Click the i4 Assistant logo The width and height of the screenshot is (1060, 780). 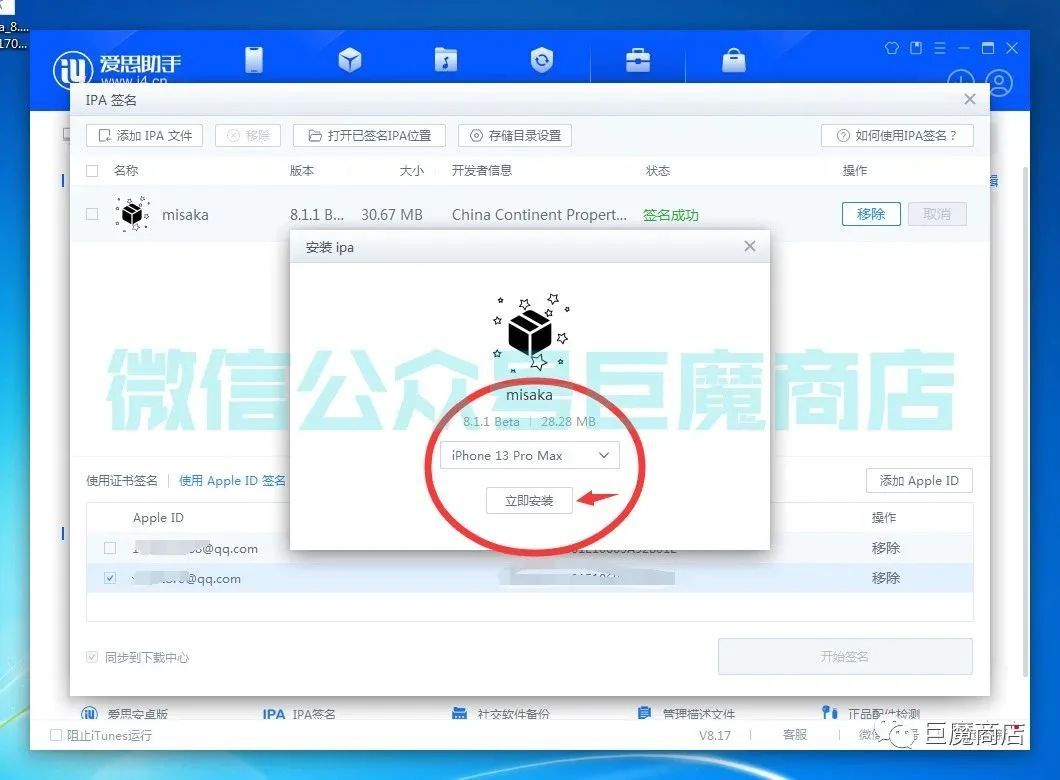point(117,68)
